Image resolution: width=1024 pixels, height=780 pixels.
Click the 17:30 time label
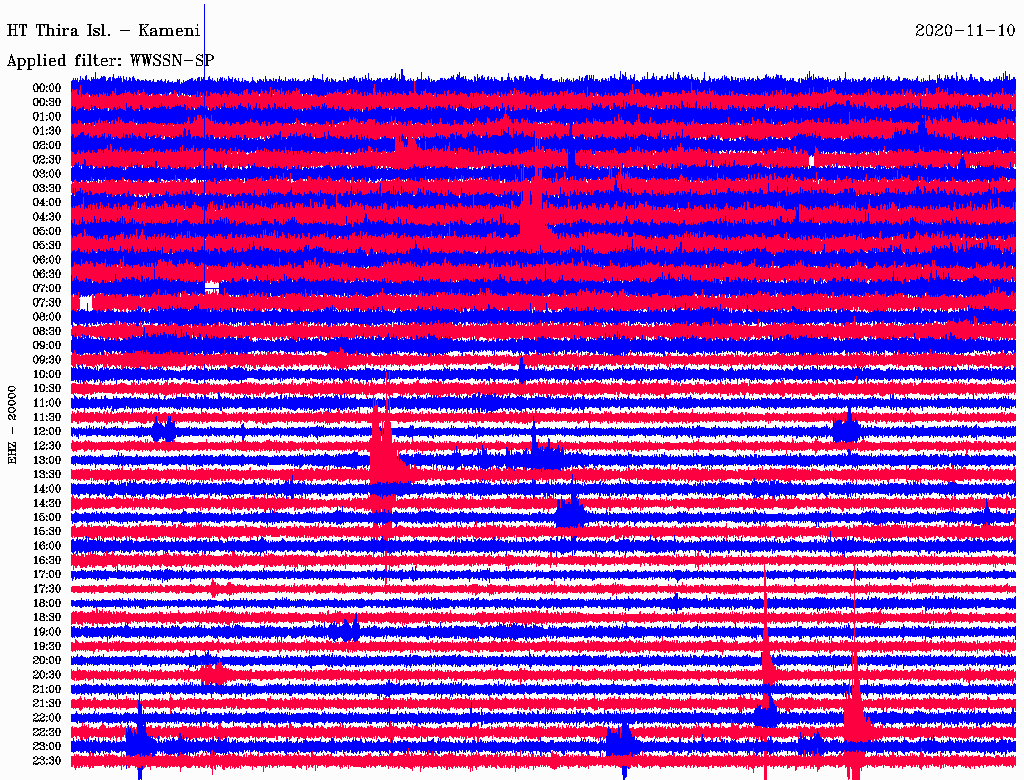coord(46,589)
